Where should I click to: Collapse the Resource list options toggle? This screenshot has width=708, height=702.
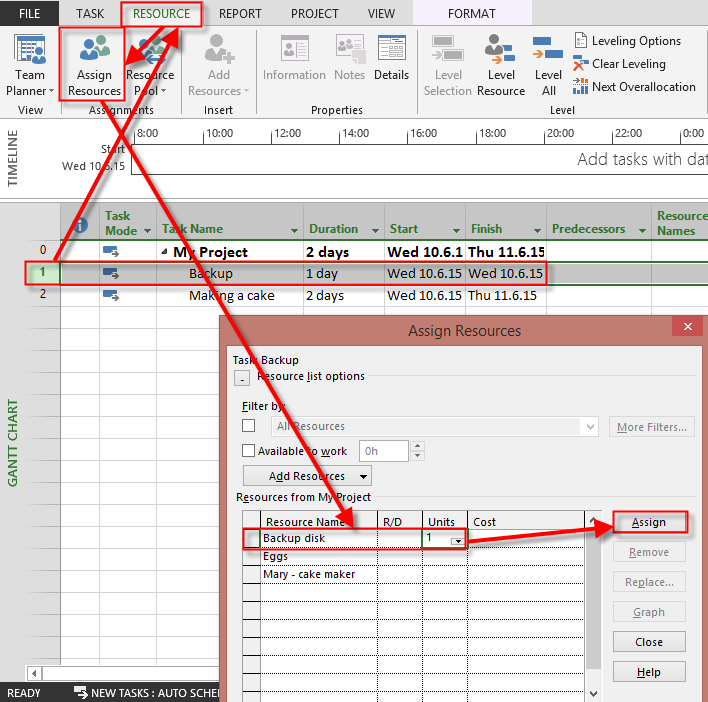click(x=241, y=378)
